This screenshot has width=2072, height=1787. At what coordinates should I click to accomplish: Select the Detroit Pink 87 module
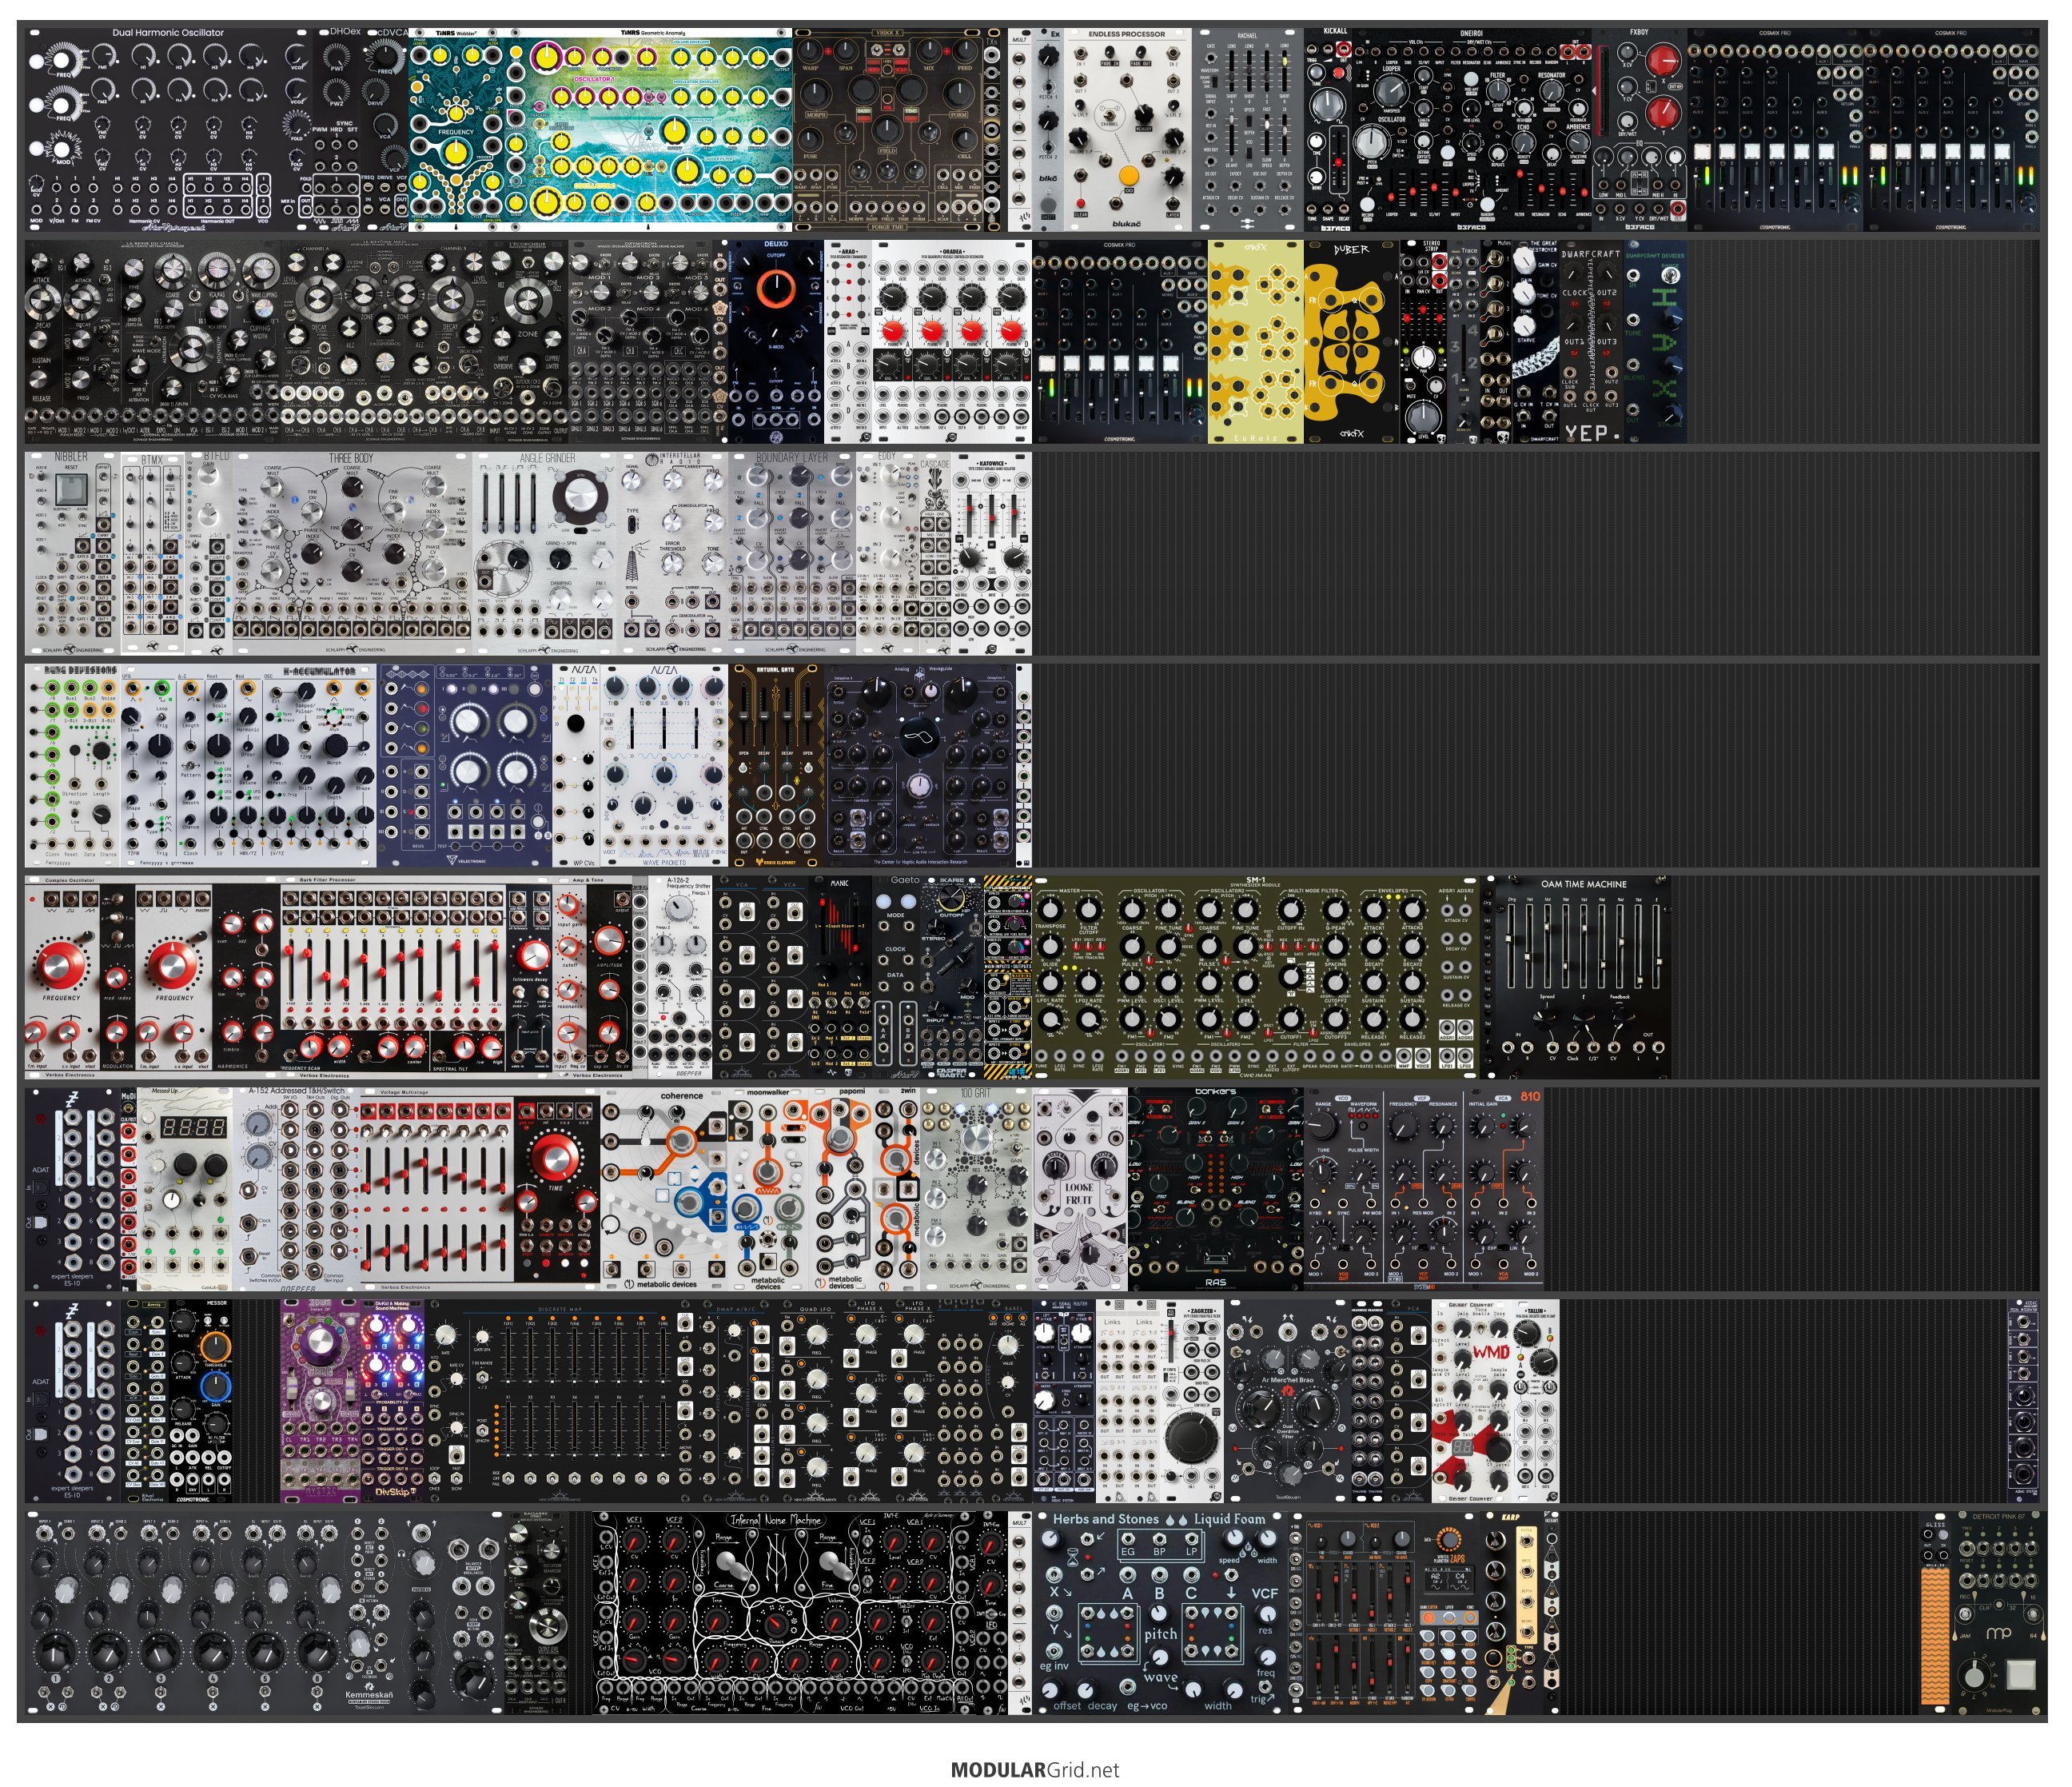pos(1998,1614)
